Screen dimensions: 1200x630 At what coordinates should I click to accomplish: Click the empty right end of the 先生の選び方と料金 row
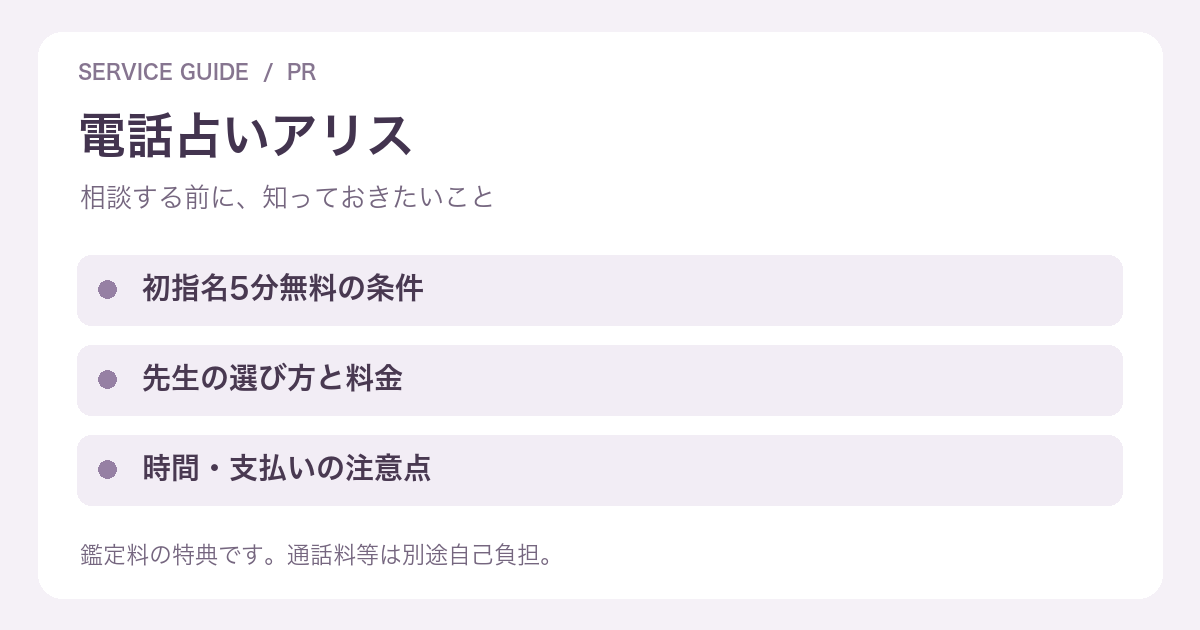(x=1050, y=380)
